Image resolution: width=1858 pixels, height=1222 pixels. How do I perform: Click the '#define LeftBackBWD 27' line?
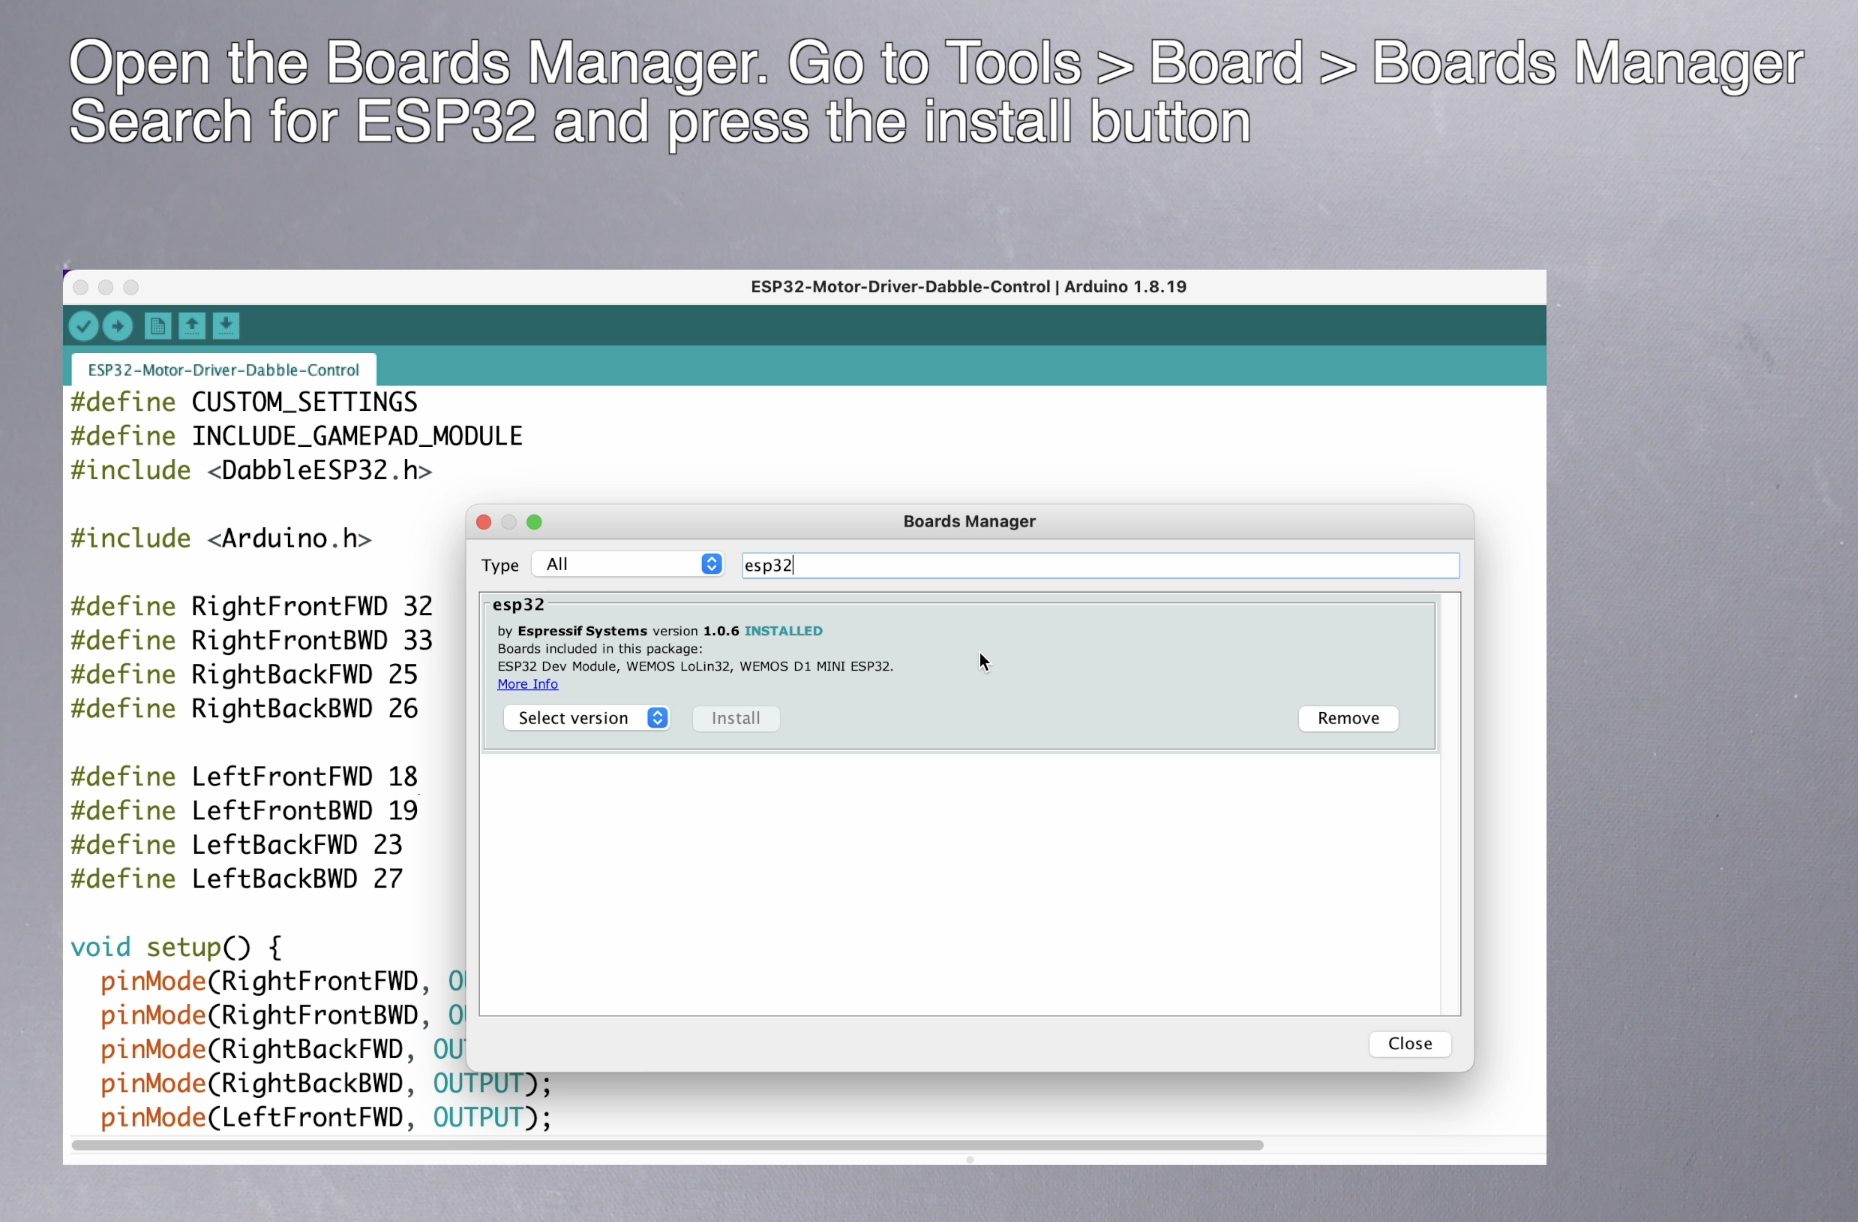(x=236, y=878)
